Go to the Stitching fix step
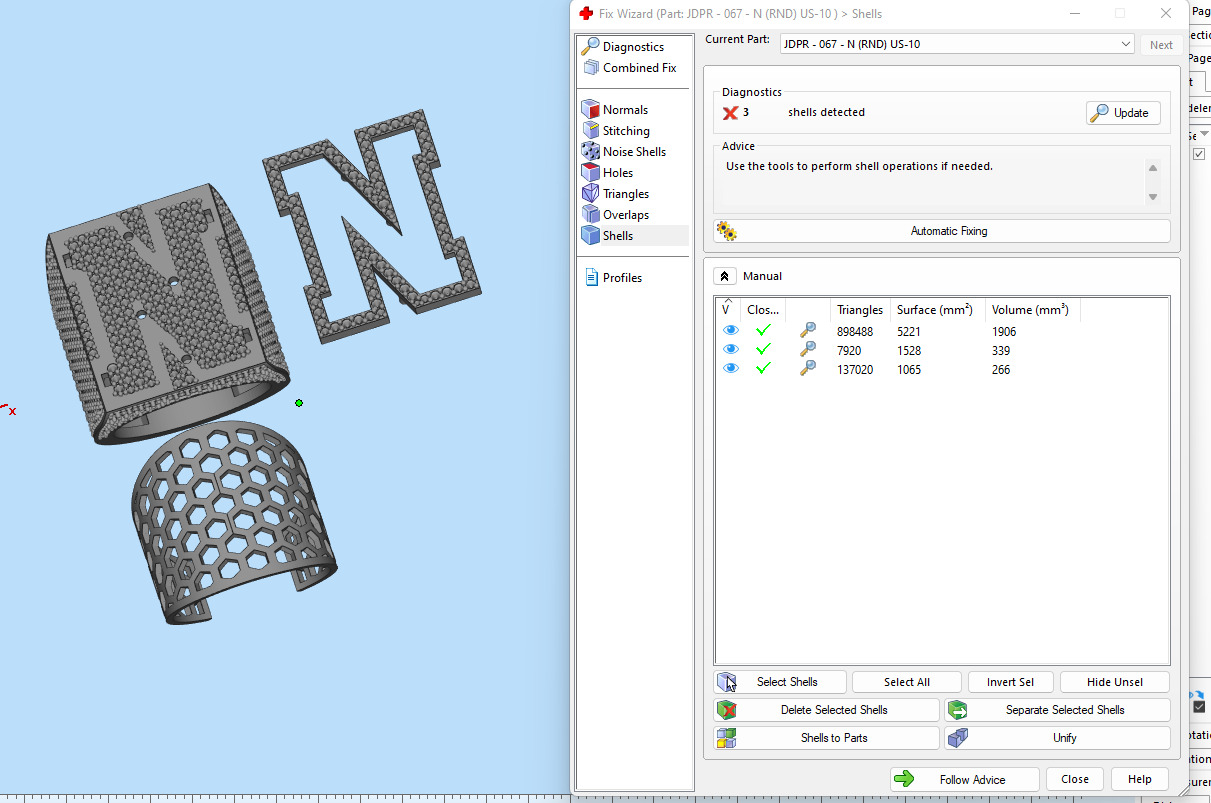This screenshot has width=1211, height=803. point(626,131)
